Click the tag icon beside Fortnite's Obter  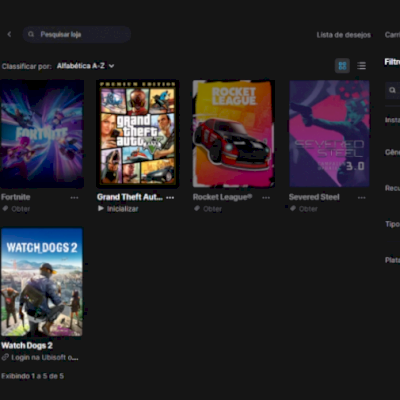pyautogui.click(x=5, y=209)
